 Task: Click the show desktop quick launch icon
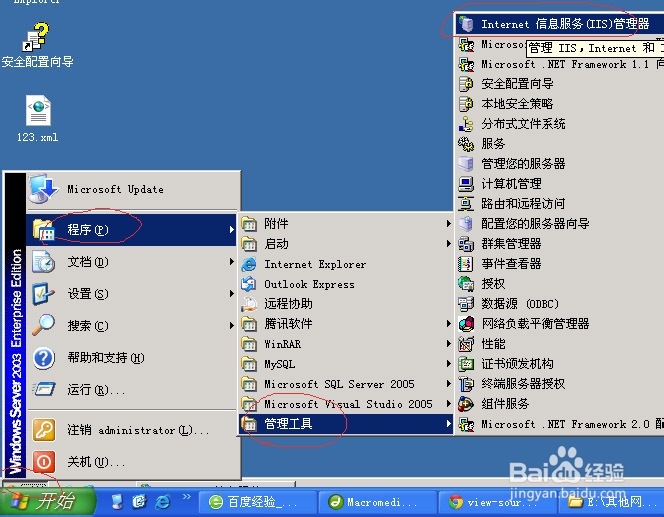click(x=116, y=502)
